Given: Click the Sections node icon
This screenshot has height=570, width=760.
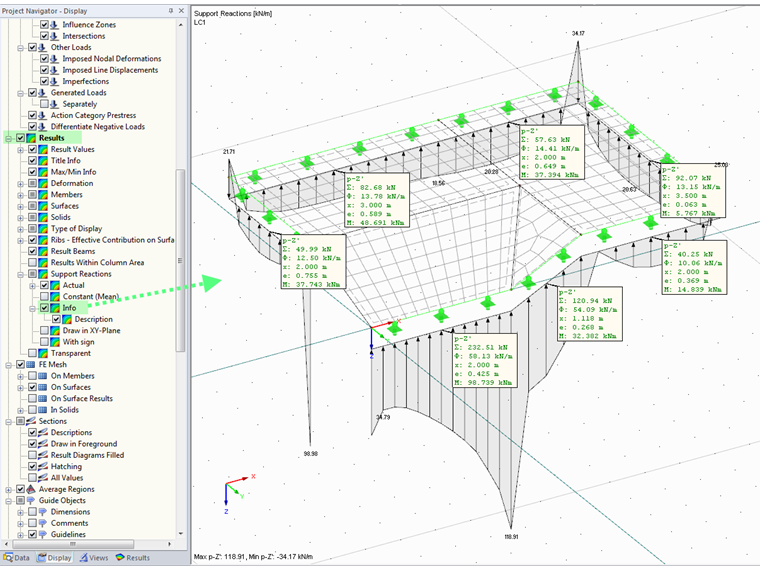Looking at the screenshot, I should (x=31, y=421).
